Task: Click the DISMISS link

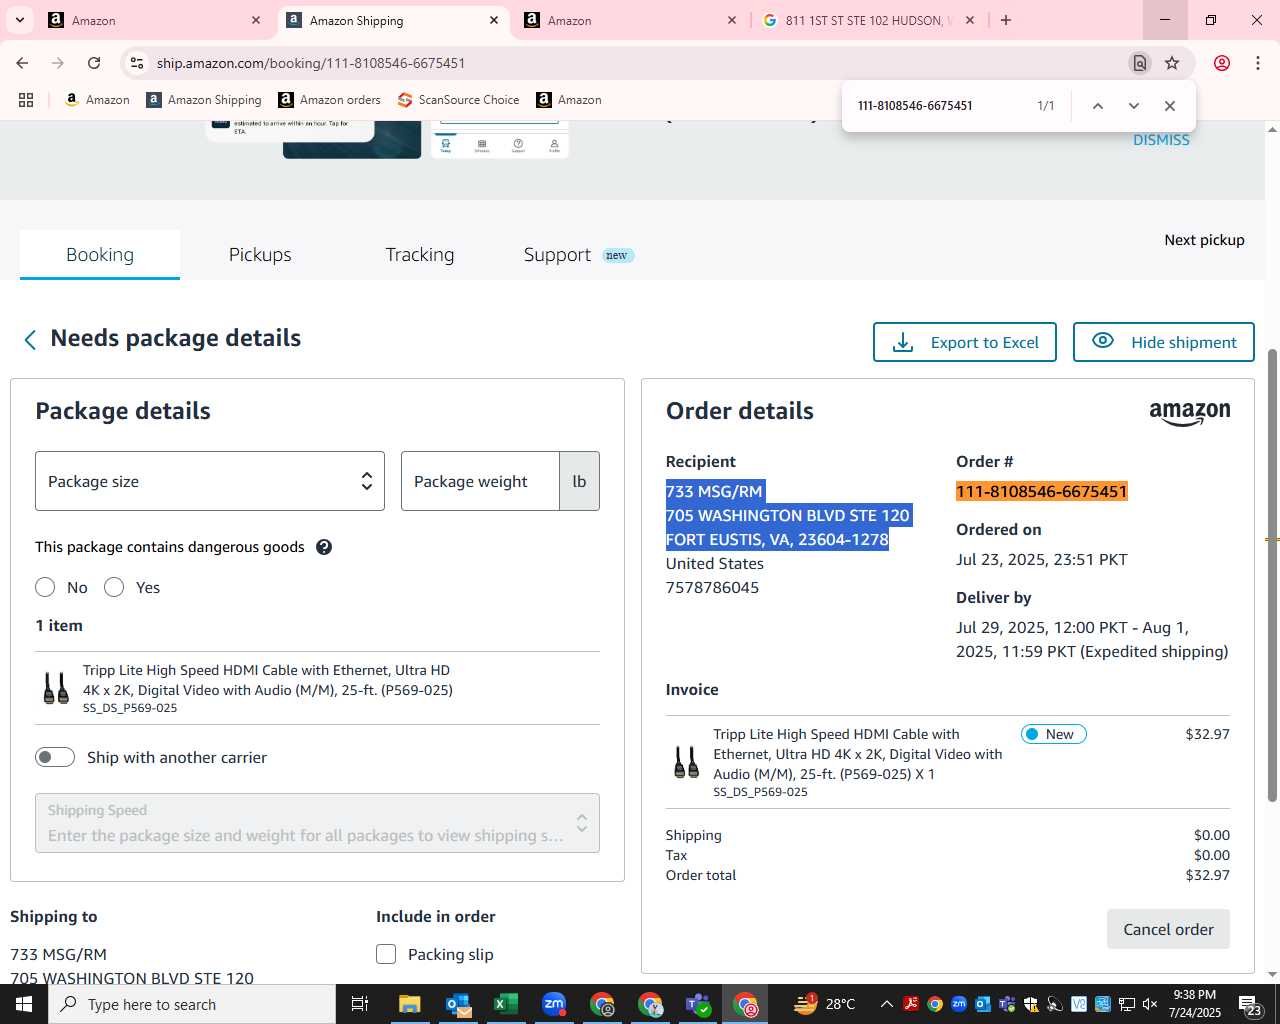Action: coord(1161,140)
